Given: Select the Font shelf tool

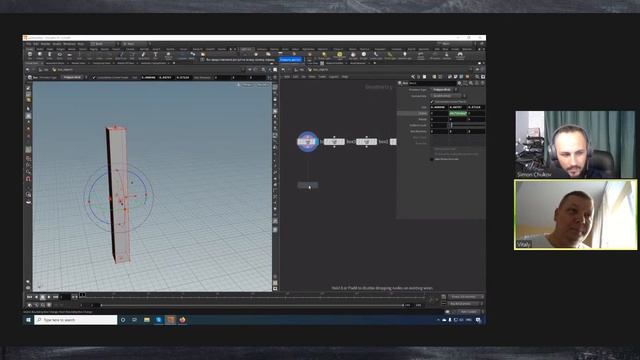Looking at the screenshot, I should 156,55.
